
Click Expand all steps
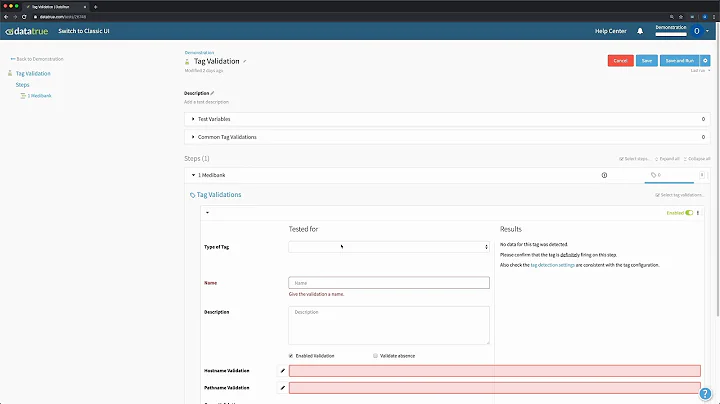[667, 159]
